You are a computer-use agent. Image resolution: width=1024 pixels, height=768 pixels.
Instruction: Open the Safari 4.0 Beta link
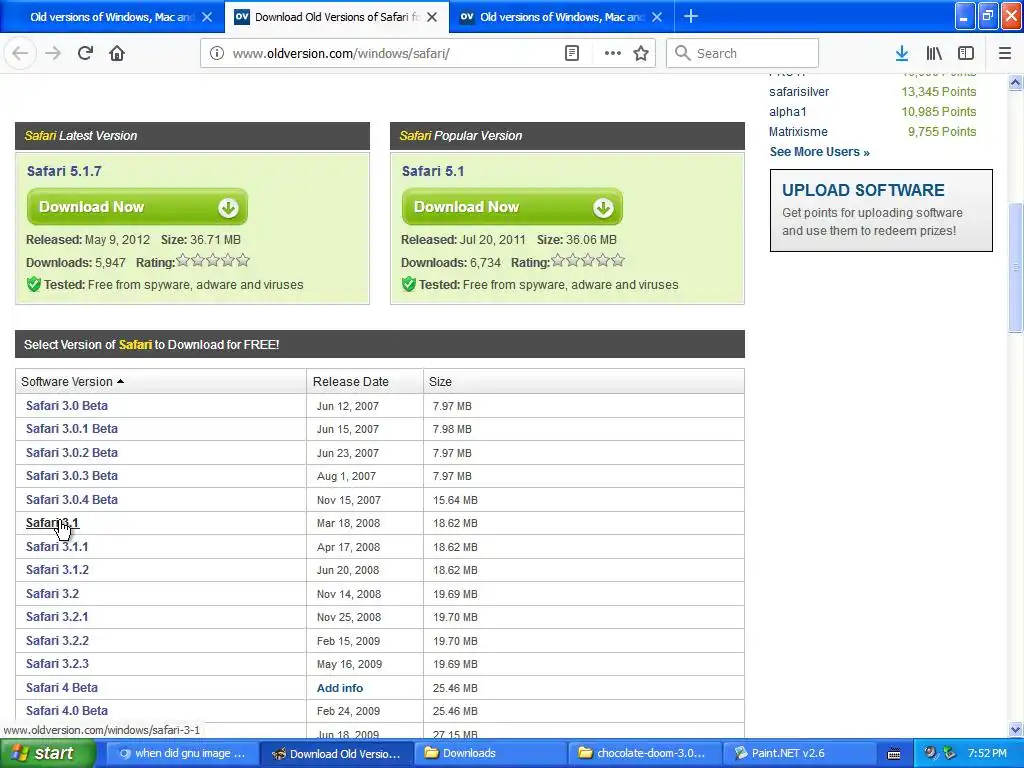coord(67,711)
